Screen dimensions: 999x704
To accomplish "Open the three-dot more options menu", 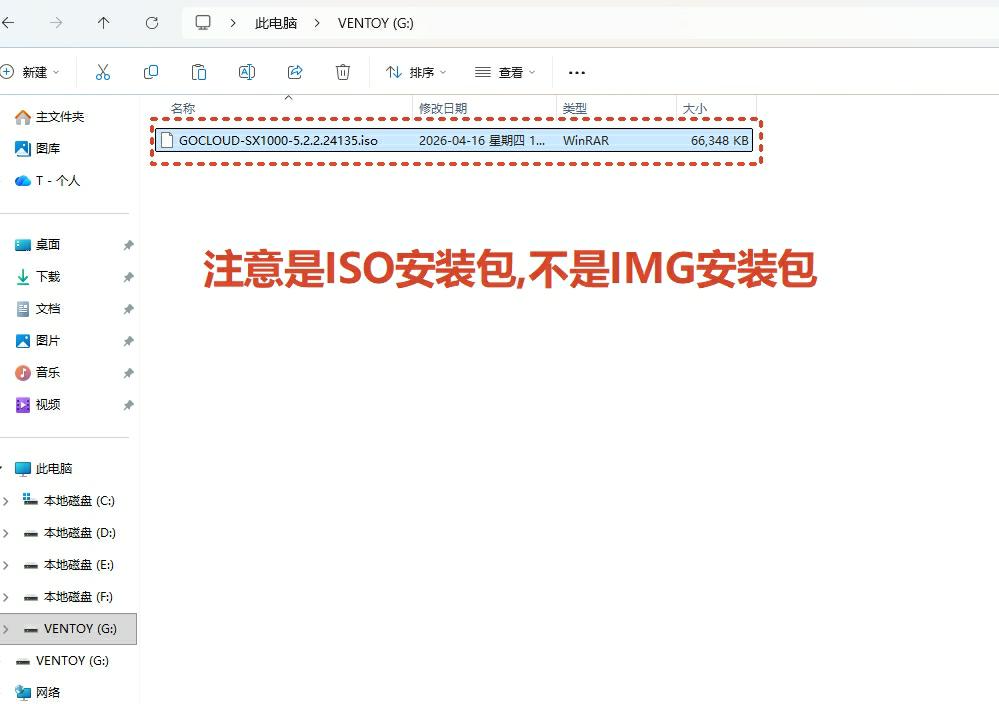I will (576, 72).
